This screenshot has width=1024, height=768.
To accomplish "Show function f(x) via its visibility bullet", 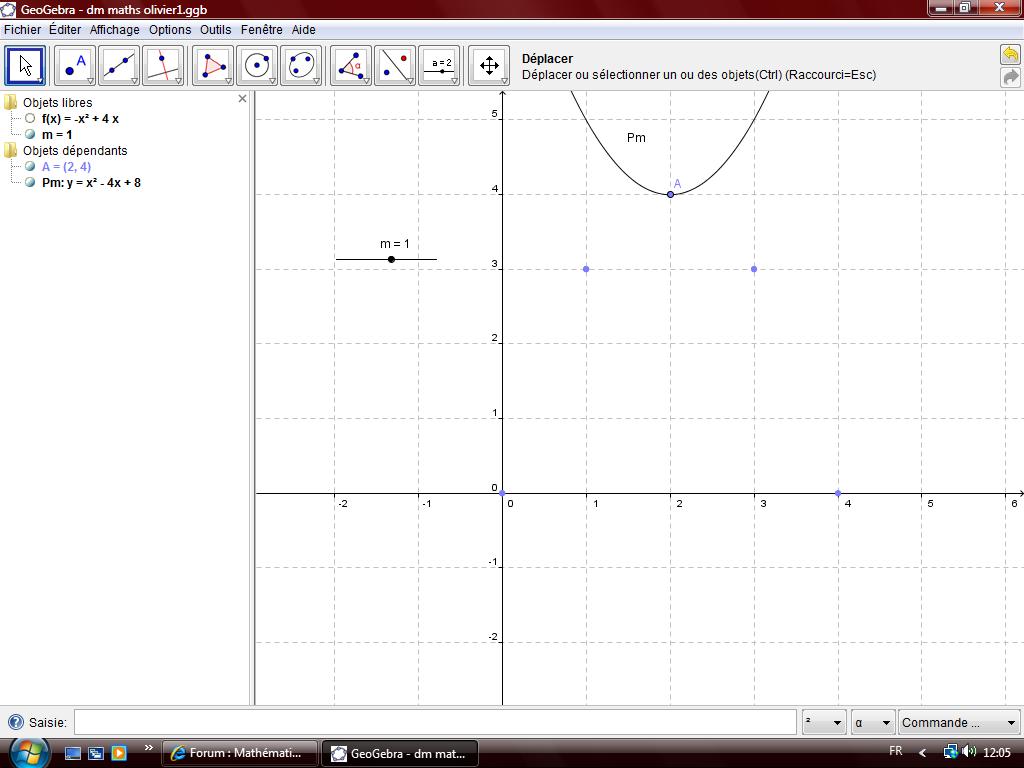I will (x=30, y=119).
